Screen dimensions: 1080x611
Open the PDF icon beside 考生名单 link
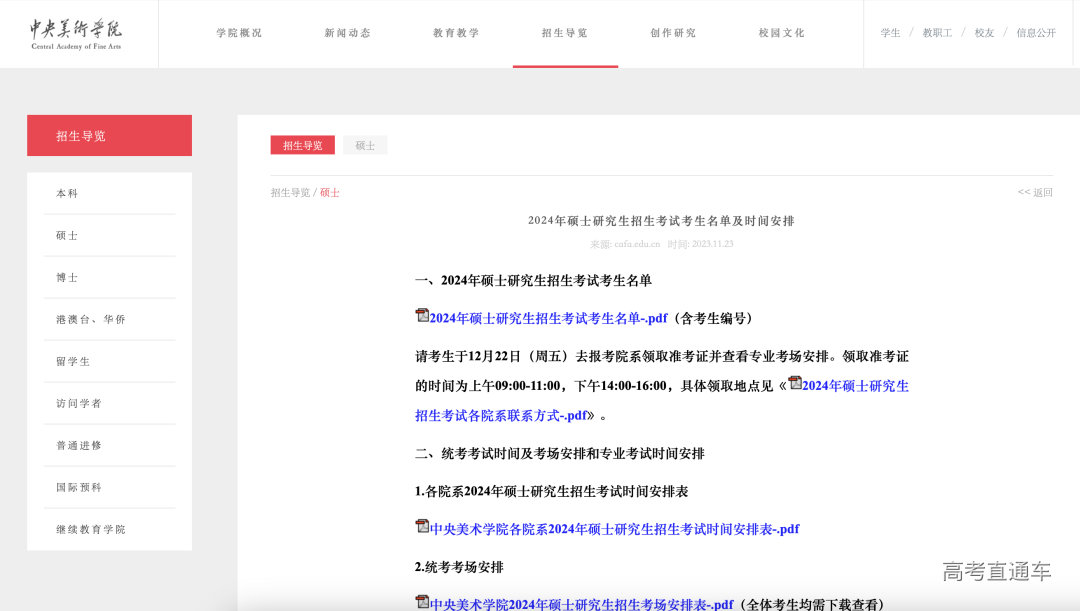[422, 315]
